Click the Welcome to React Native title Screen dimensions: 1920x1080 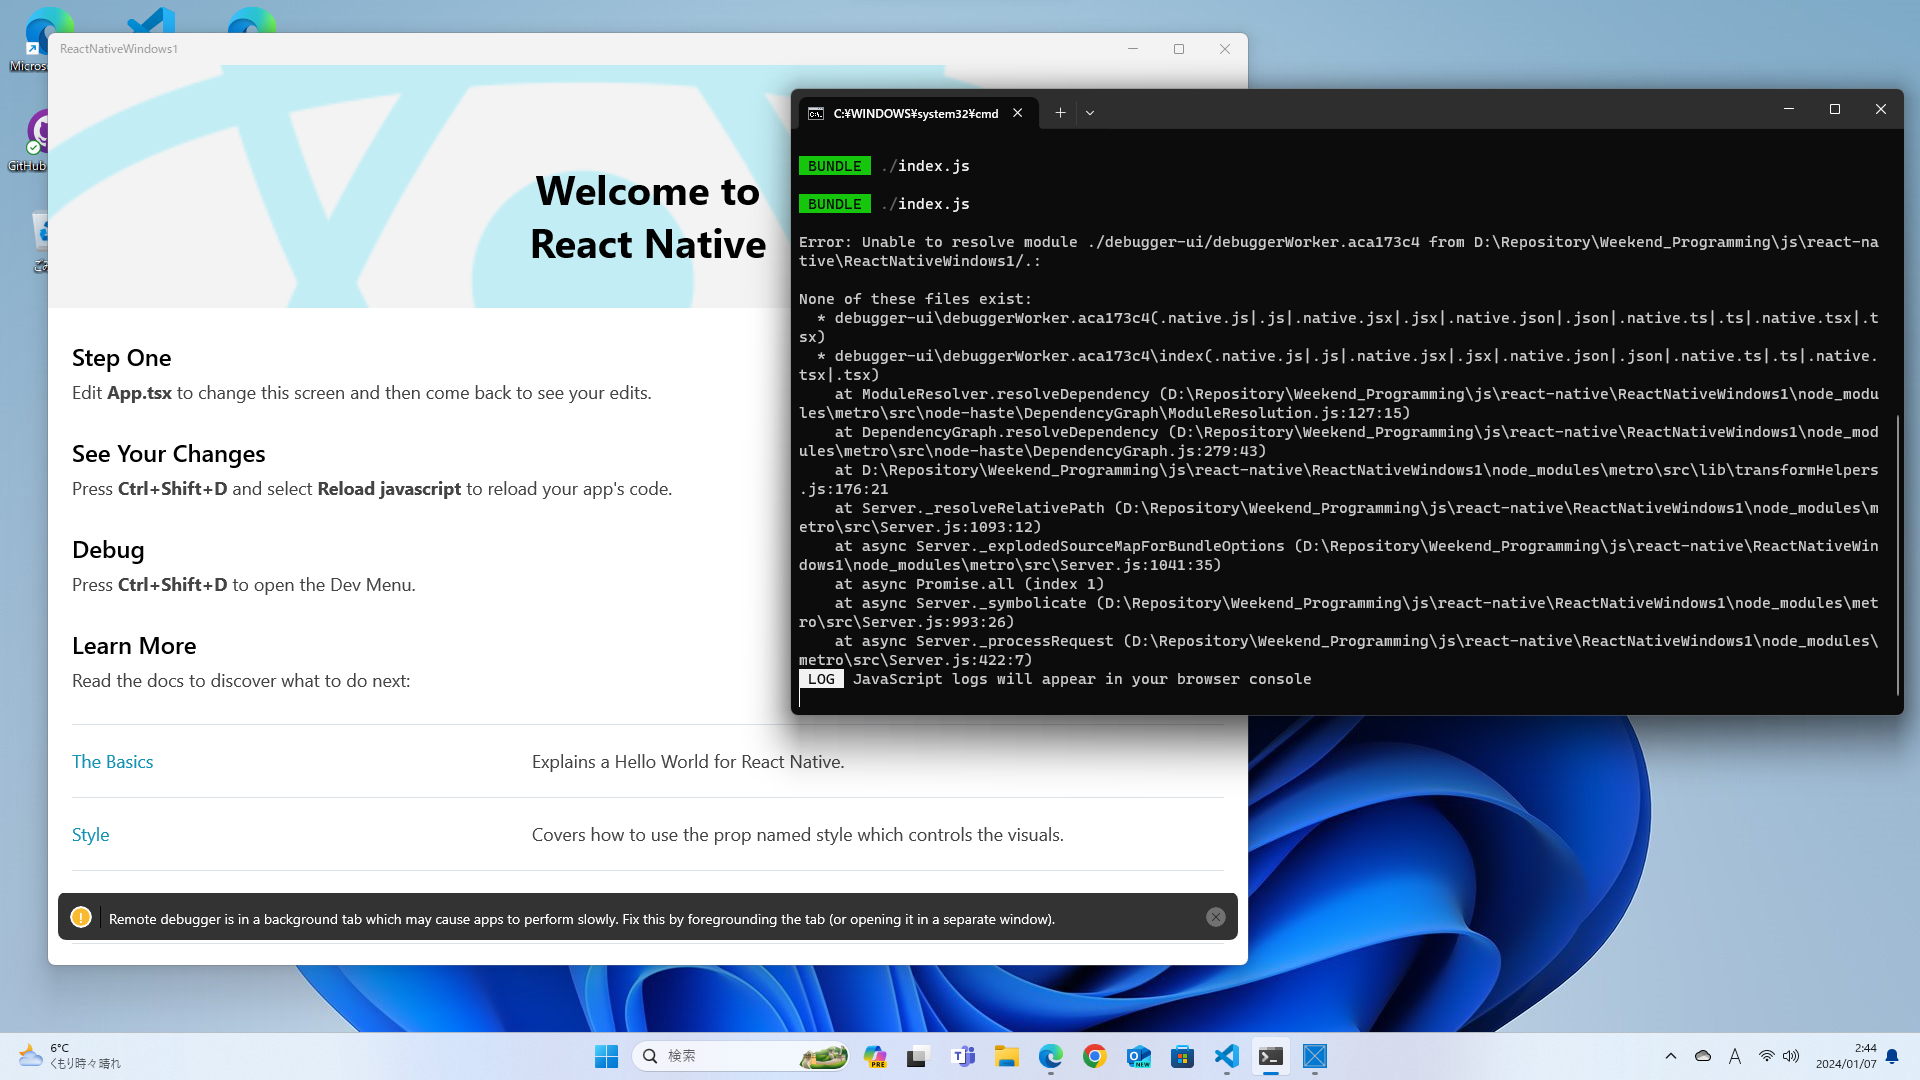point(648,218)
